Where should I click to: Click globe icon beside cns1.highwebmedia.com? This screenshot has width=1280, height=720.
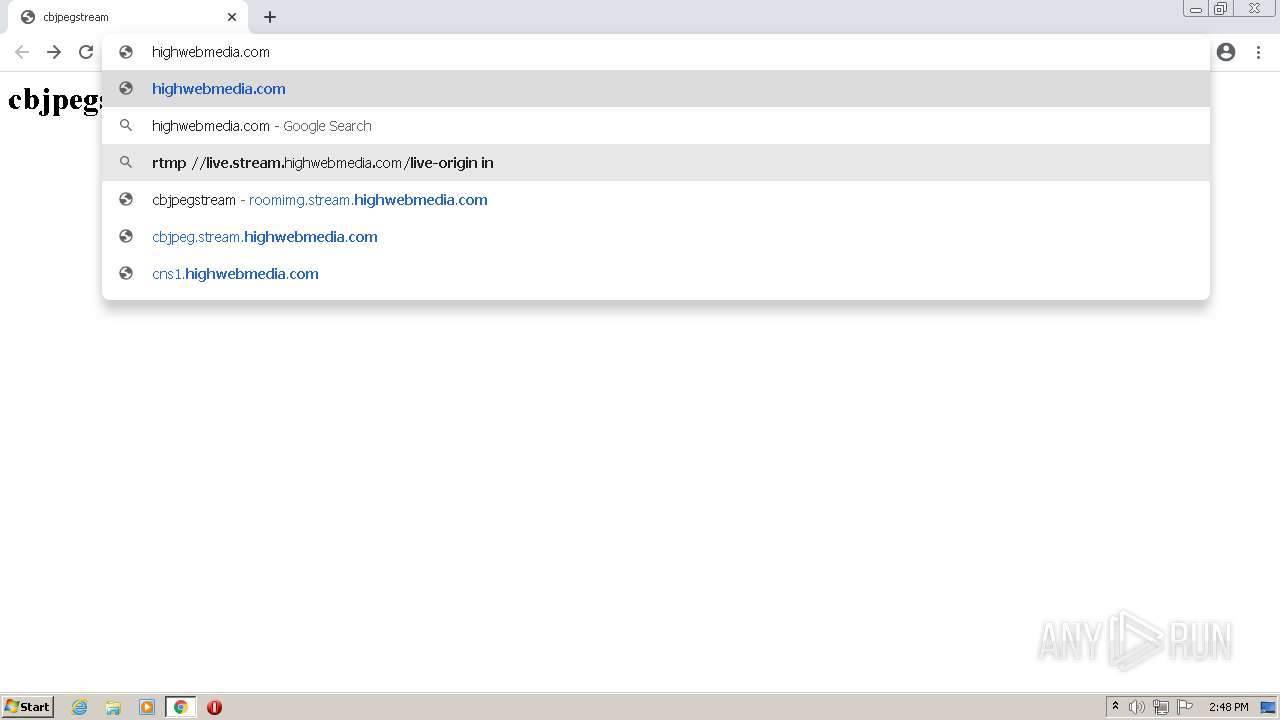point(126,273)
